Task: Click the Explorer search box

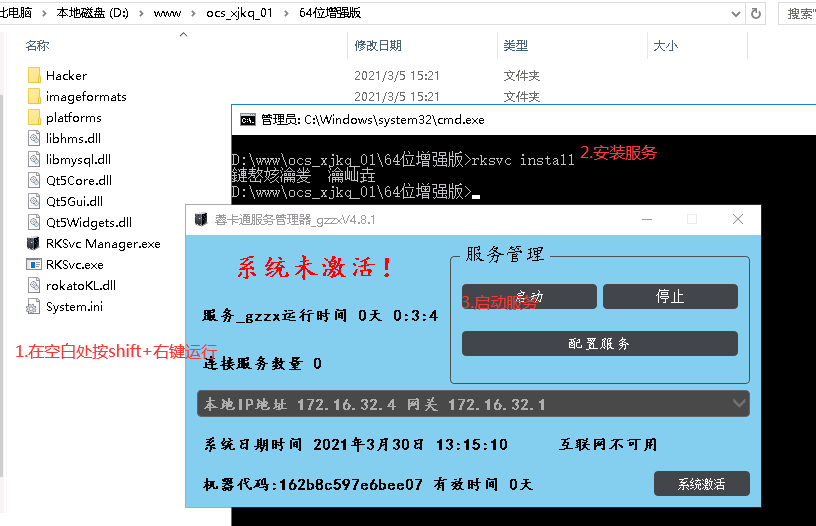Action: coord(797,14)
